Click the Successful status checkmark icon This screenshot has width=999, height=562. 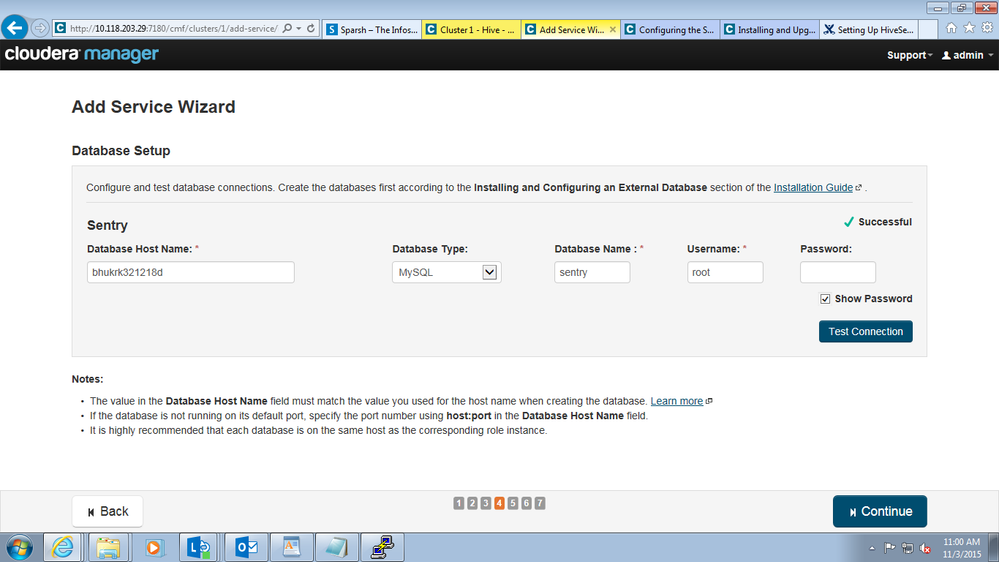click(x=849, y=222)
